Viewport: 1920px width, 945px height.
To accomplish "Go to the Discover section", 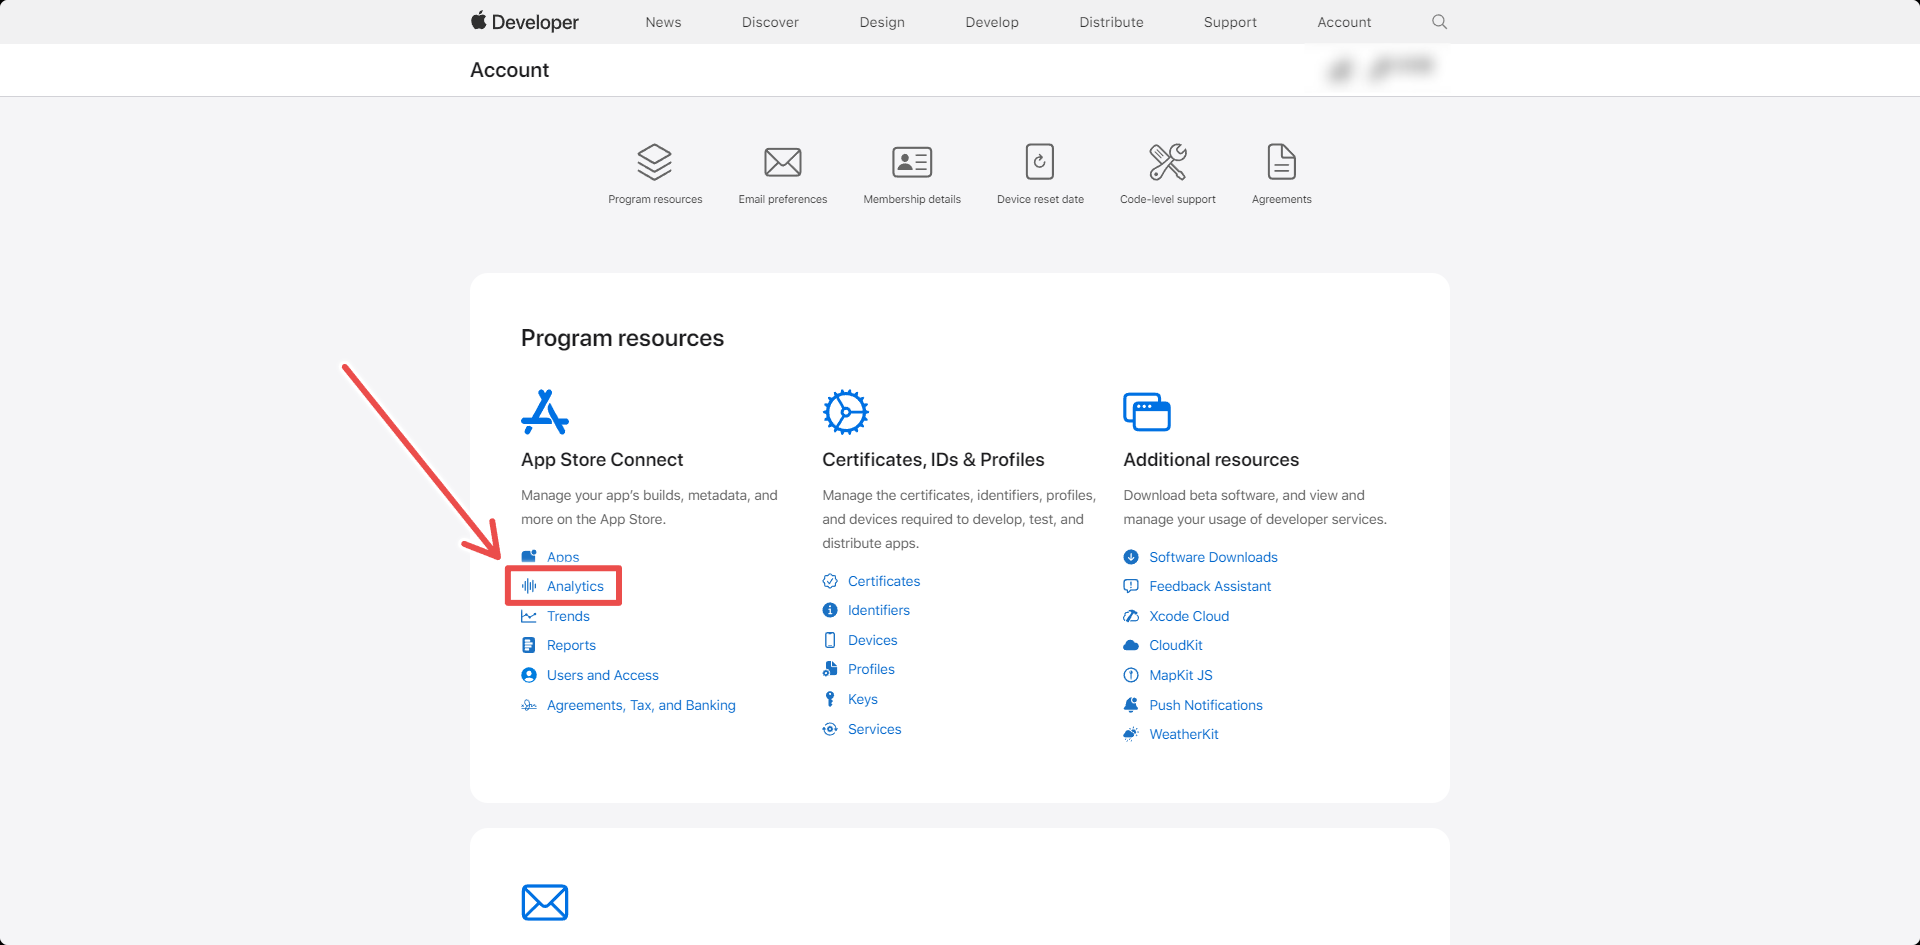I will pyautogui.click(x=770, y=22).
